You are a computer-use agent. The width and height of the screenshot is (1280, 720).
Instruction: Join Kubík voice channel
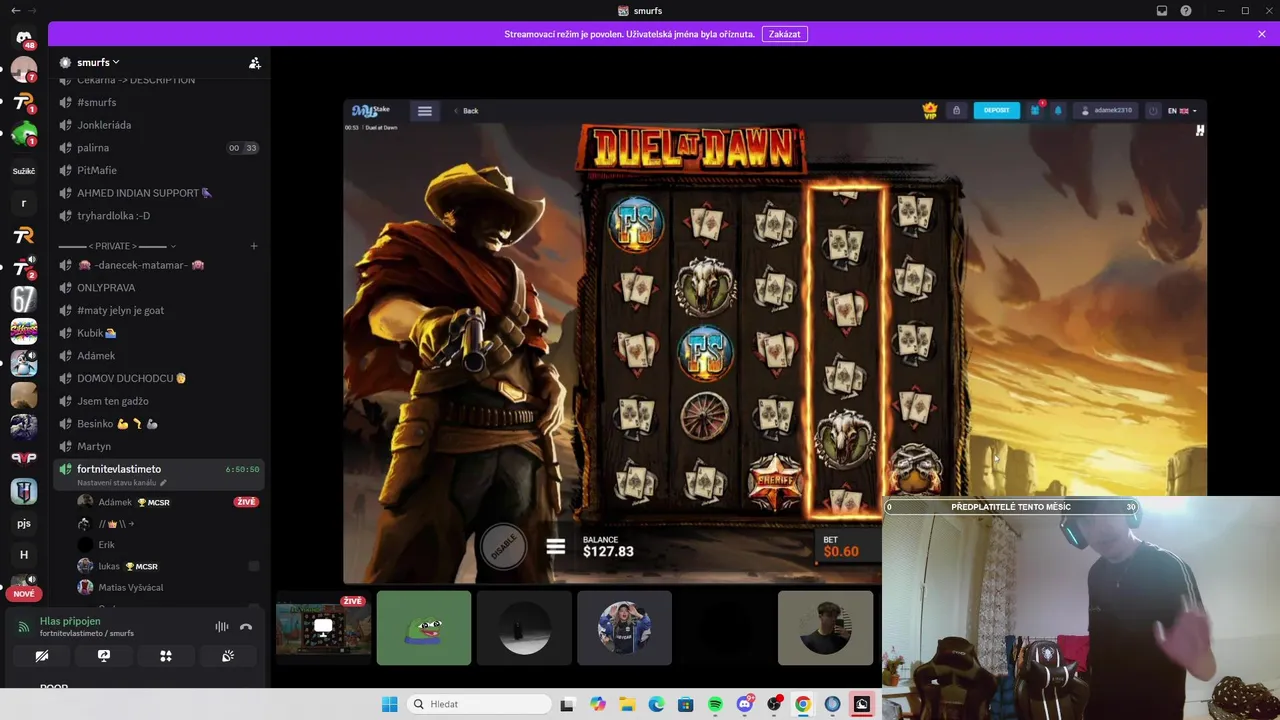160,333
